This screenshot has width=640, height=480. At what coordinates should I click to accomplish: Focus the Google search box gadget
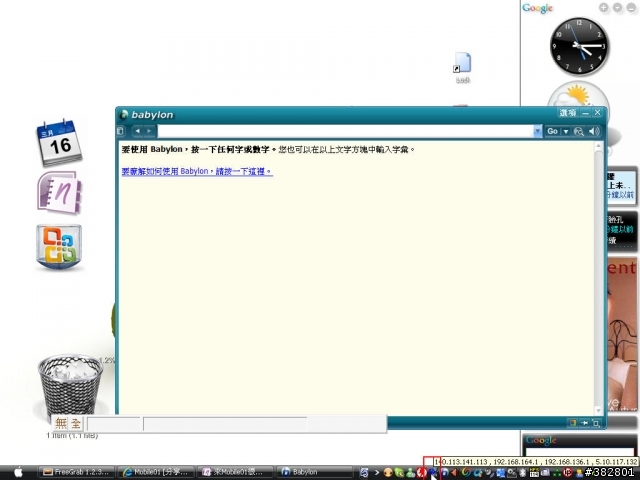(580, 452)
